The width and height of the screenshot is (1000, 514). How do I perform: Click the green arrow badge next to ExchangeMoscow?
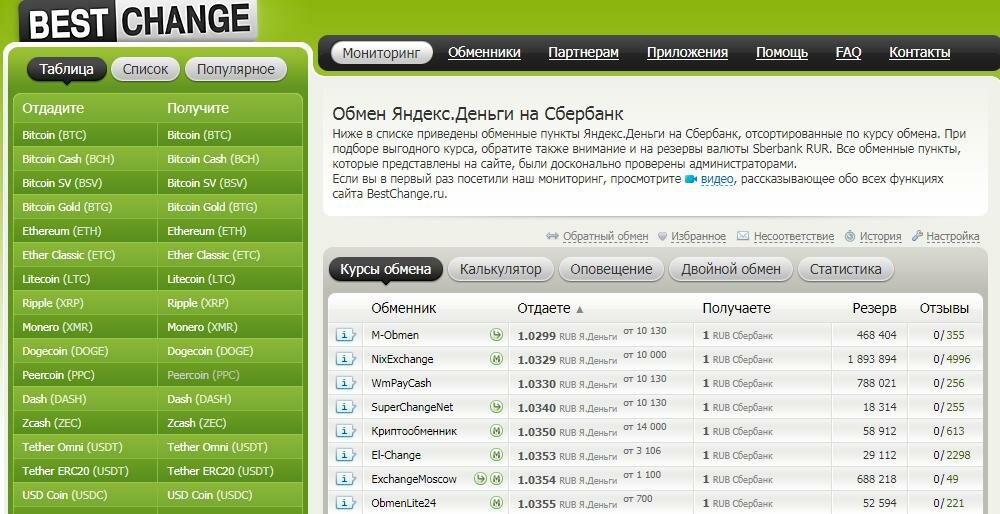pyautogui.click(x=480, y=479)
